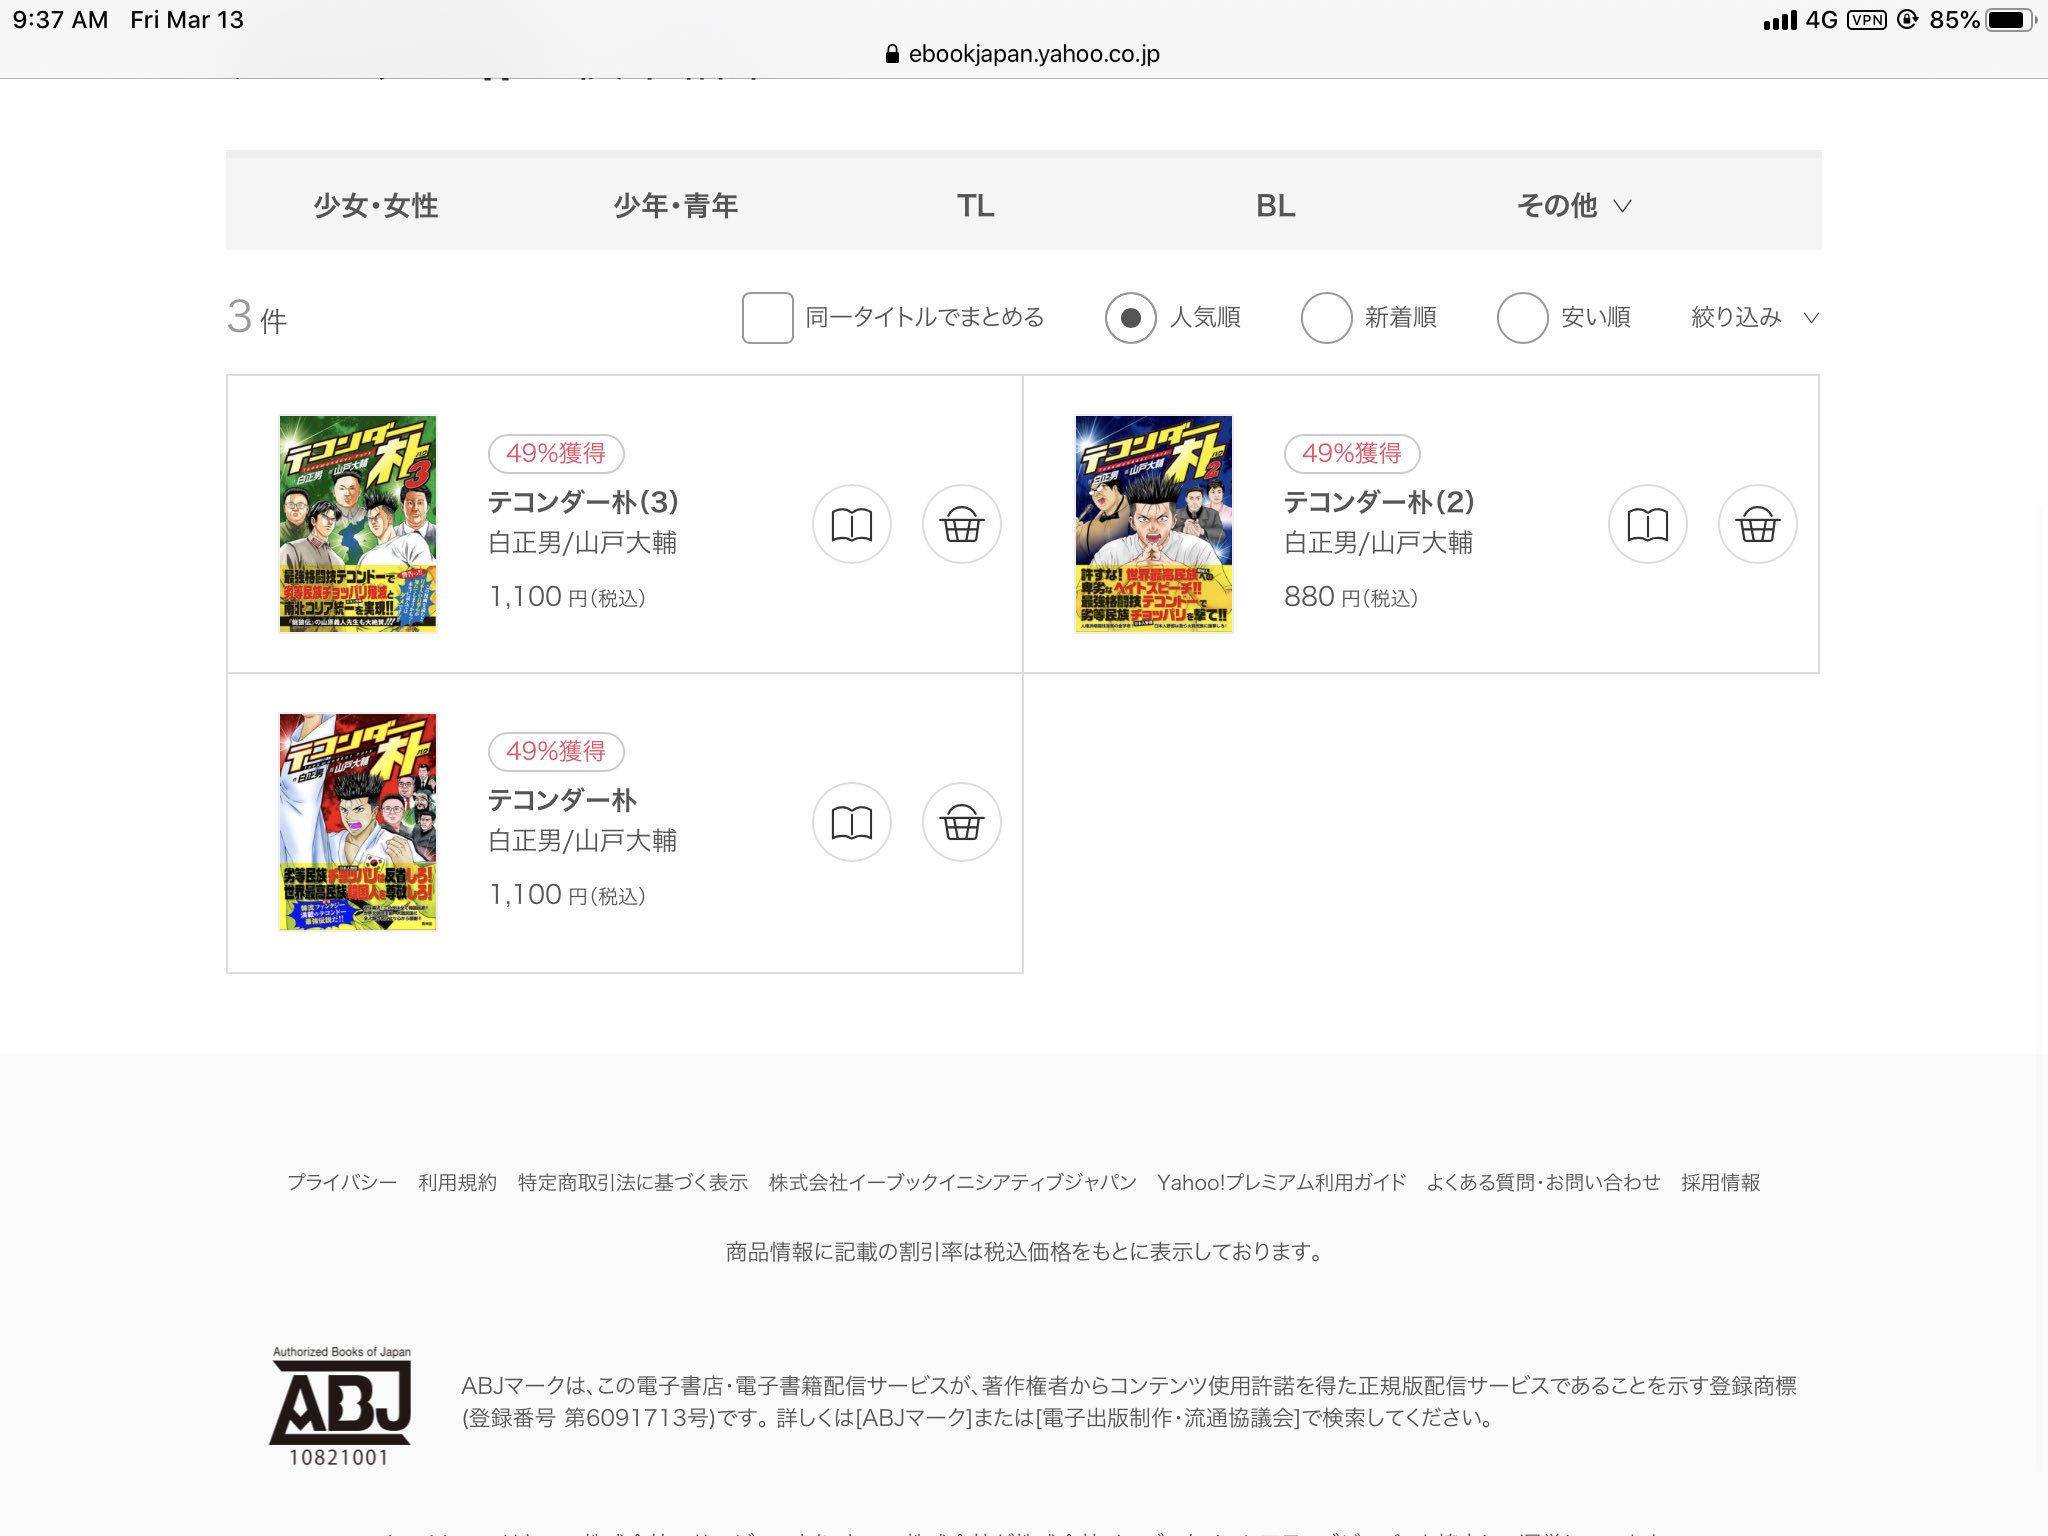Select 人気順 sort radio button

pyautogui.click(x=1130, y=318)
